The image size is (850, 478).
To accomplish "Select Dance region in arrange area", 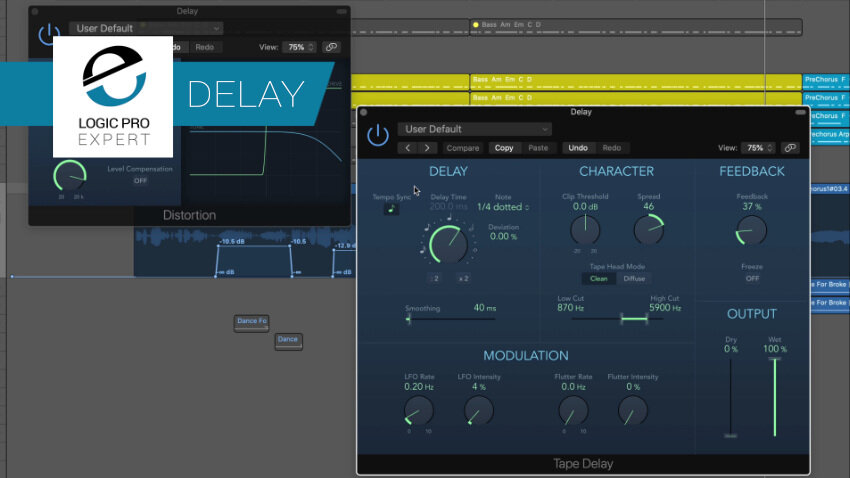I will [x=288, y=341].
